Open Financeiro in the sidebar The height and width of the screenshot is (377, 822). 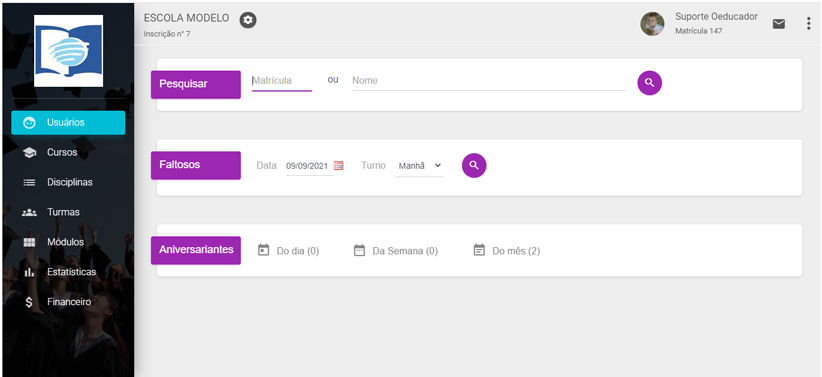click(x=69, y=302)
